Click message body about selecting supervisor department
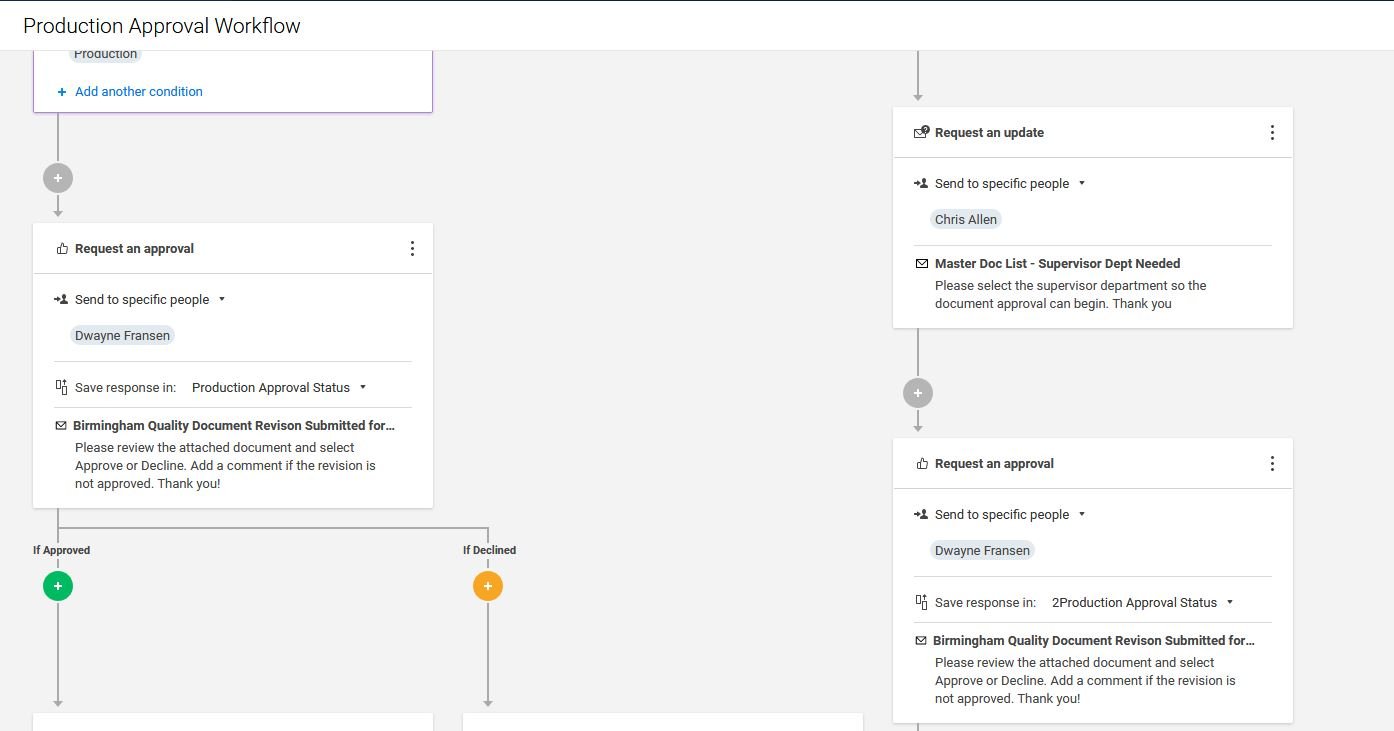Image resolution: width=1394 pixels, height=731 pixels. point(1070,295)
